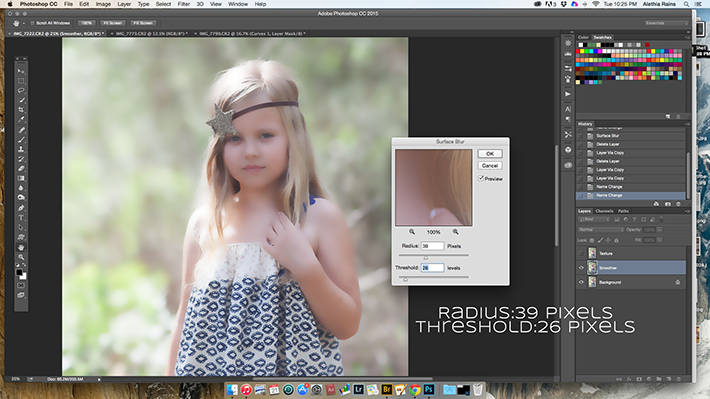The image size is (710, 399).
Task: Toggle Preview checkbox in Surface Blur
Action: tap(481, 178)
